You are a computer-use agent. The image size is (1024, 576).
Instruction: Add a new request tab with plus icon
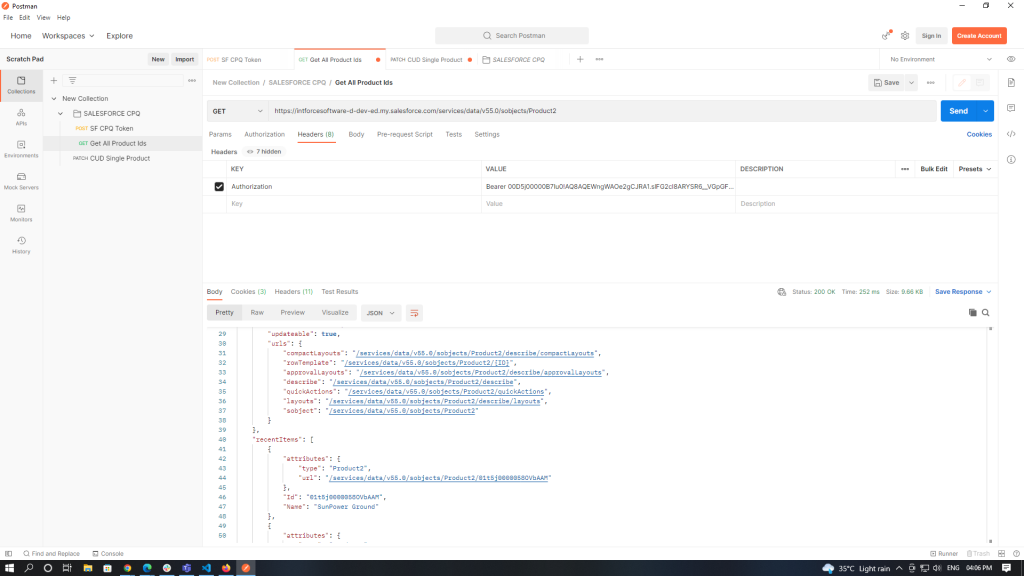(x=580, y=59)
